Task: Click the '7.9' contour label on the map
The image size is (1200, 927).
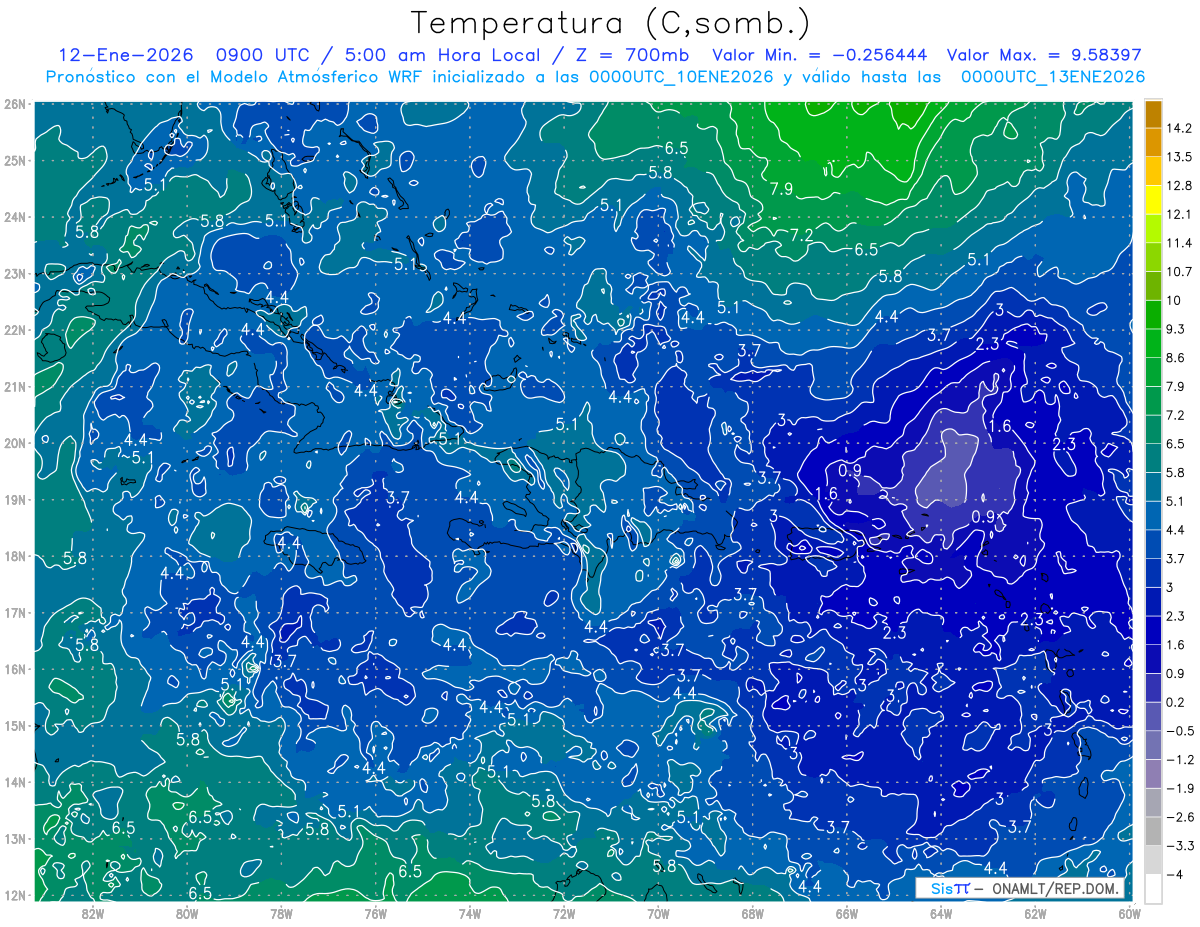Action: tap(781, 189)
